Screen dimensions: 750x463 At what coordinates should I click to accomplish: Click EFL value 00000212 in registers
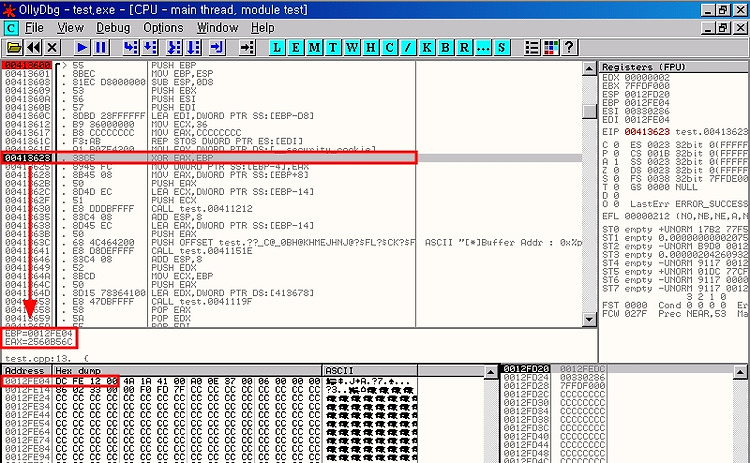click(647, 216)
